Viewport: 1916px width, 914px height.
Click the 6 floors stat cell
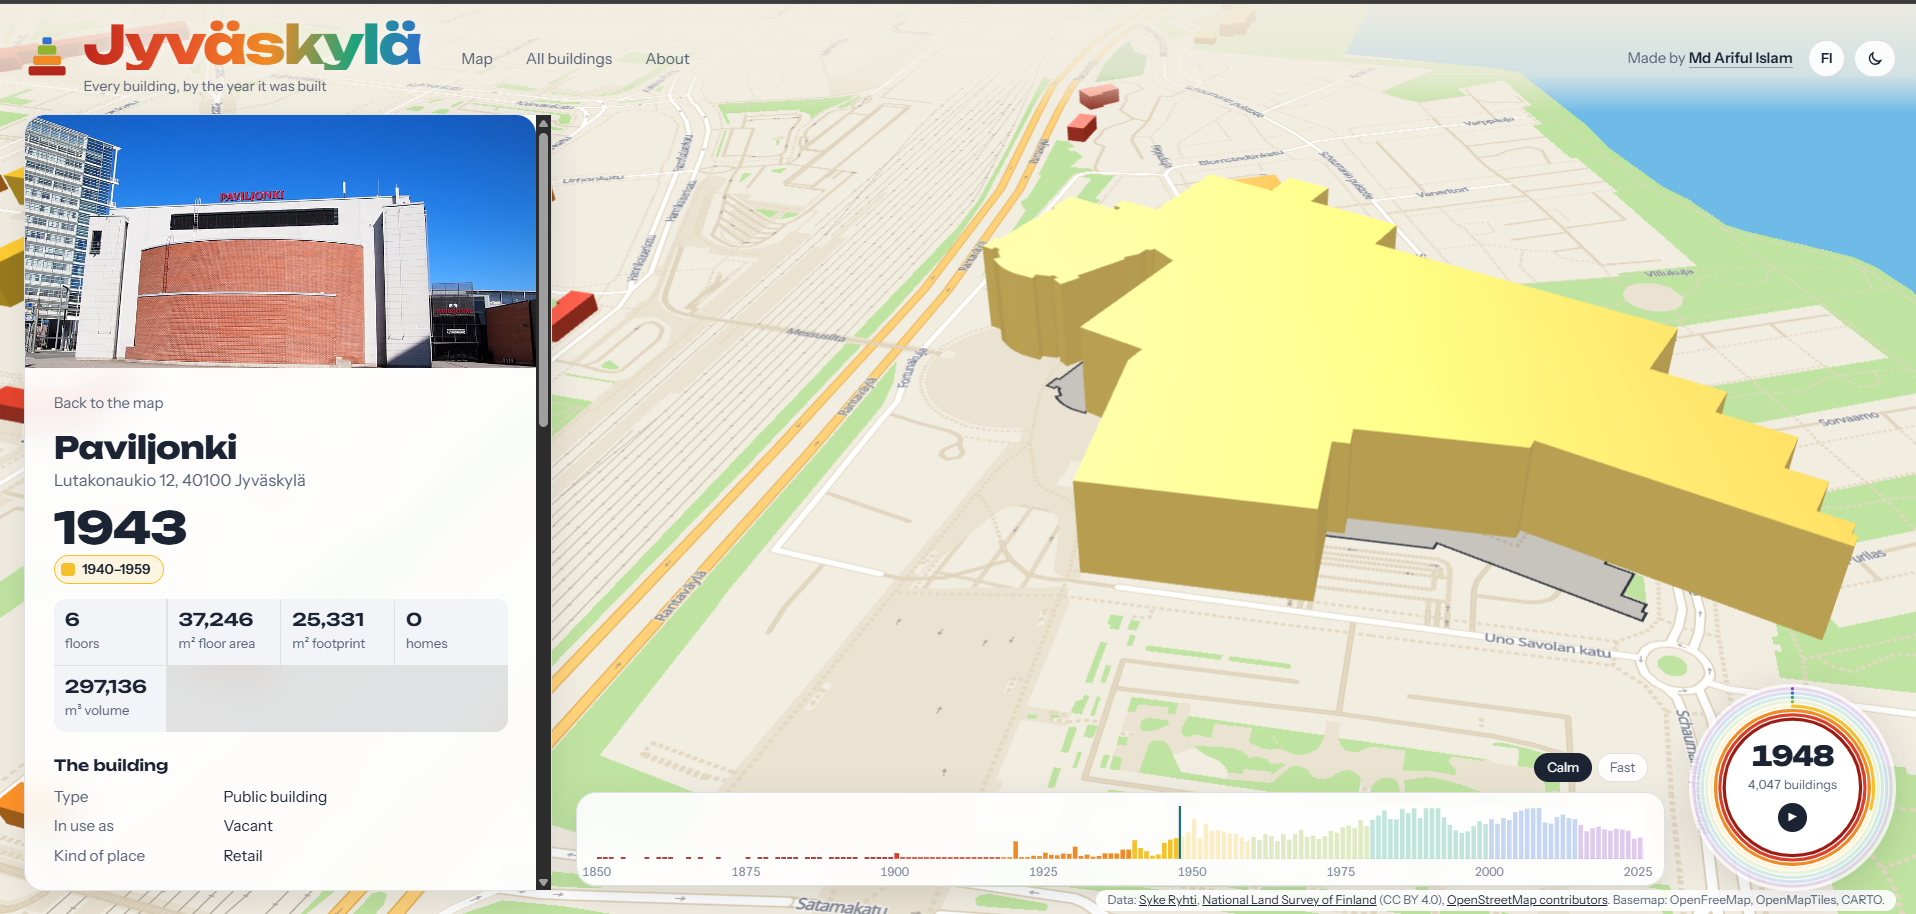(x=110, y=632)
